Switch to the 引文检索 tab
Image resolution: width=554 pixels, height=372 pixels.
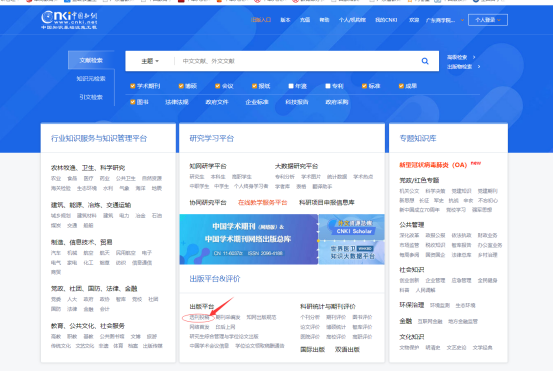(91, 97)
